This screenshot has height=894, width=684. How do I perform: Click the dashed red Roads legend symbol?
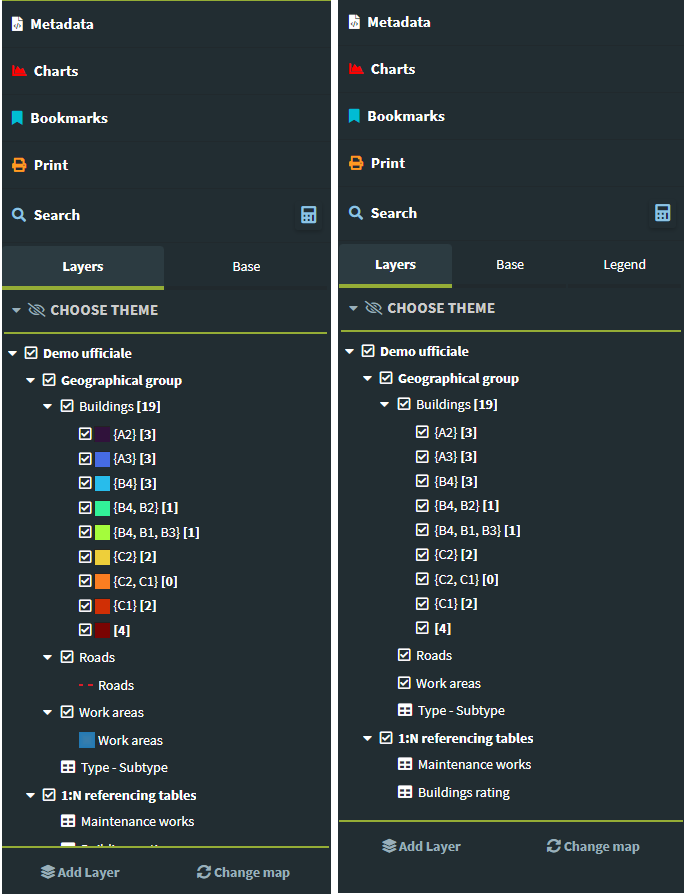pyautogui.click(x=86, y=685)
